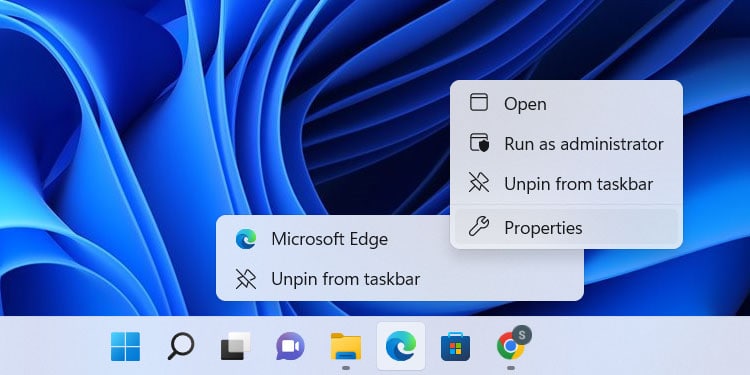Click the wrench icon beside Properties

(x=479, y=227)
